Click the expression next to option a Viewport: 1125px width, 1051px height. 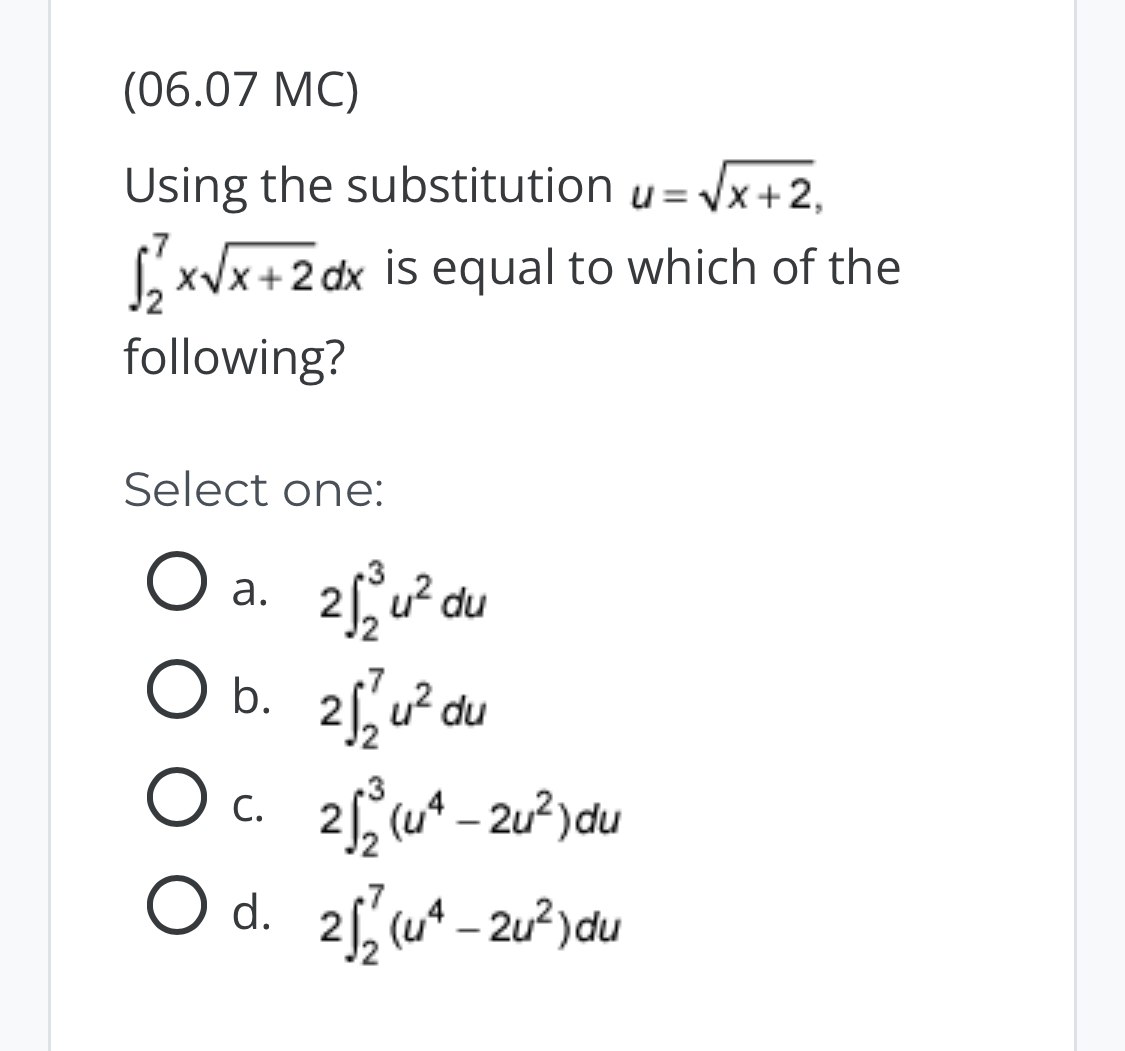tap(400, 601)
